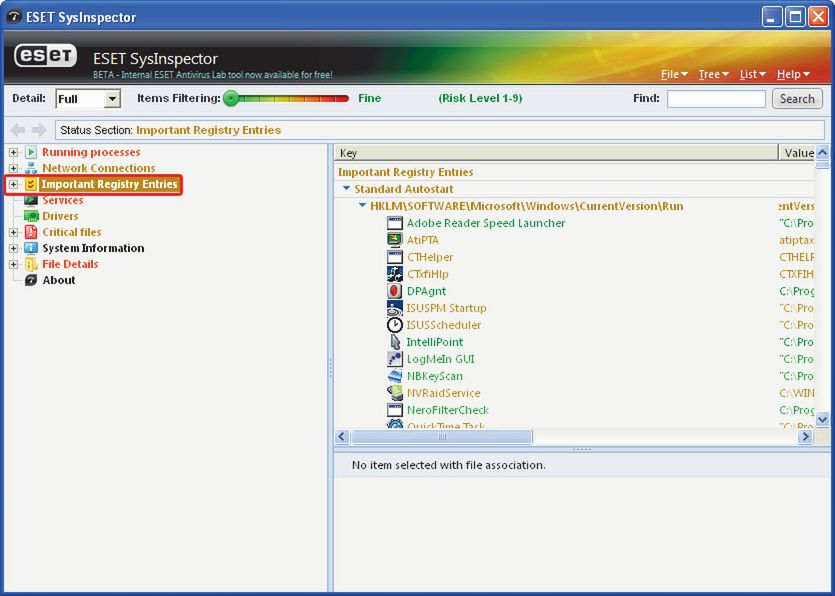This screenshot has width=835, height=596.
Task: Select Services in the tree
Action: point(63,200)
